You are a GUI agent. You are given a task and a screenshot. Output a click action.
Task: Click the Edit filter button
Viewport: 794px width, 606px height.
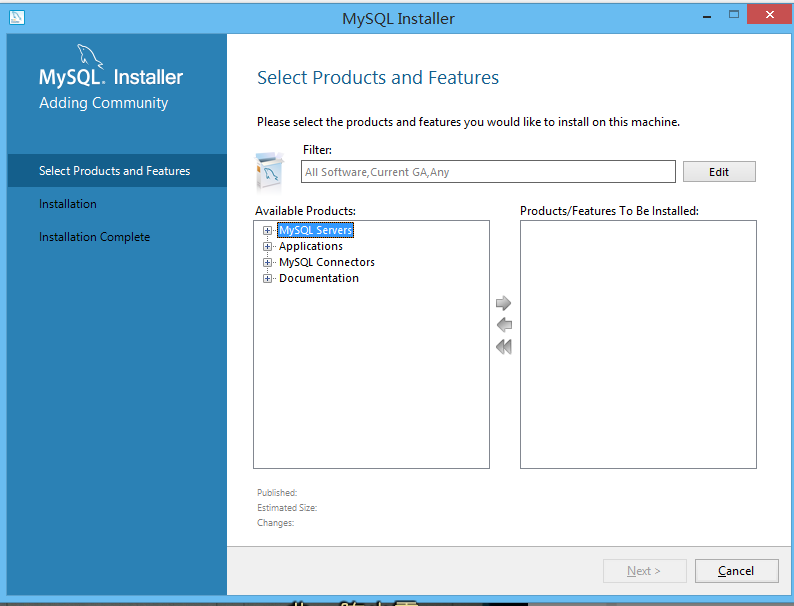coord(719,172)
